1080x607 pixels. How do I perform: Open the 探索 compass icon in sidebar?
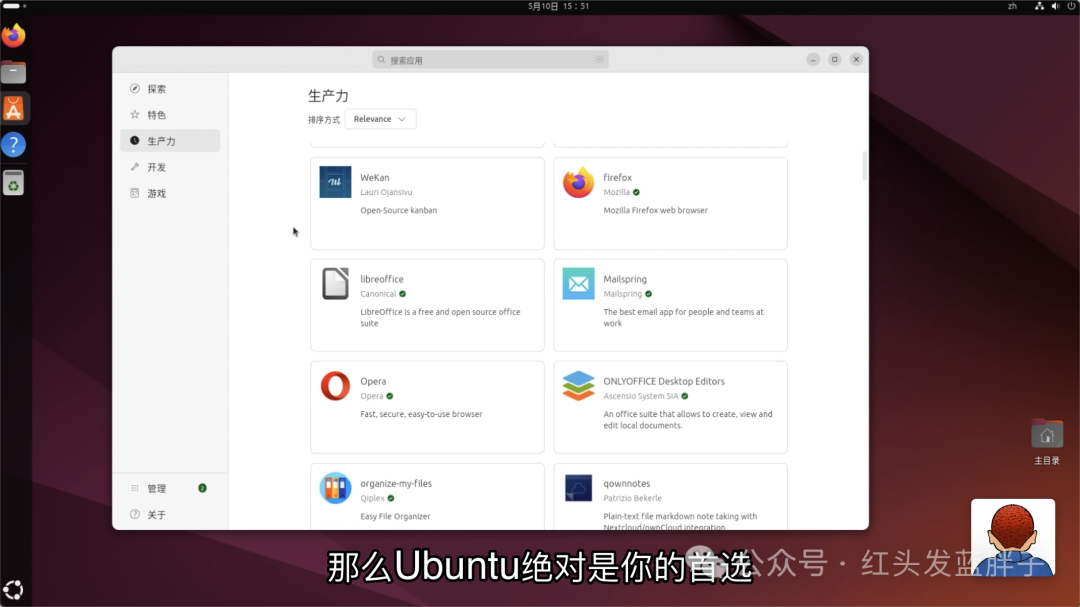point(133,88)
